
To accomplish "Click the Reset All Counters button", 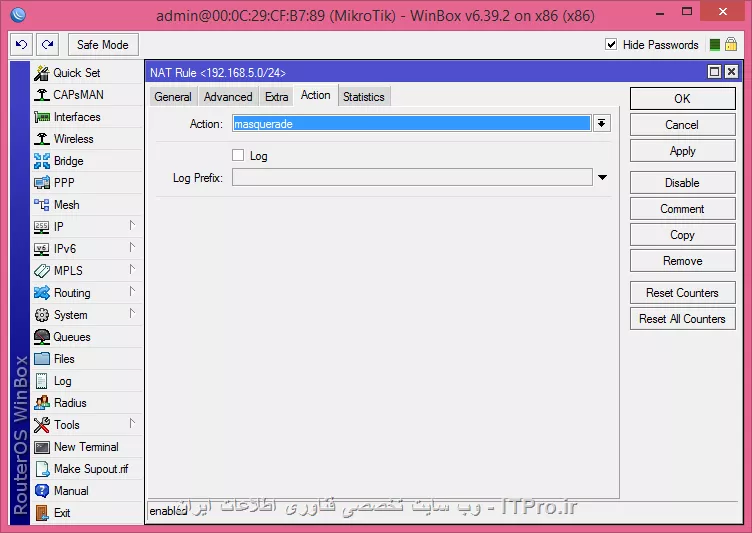I will 682,319.
